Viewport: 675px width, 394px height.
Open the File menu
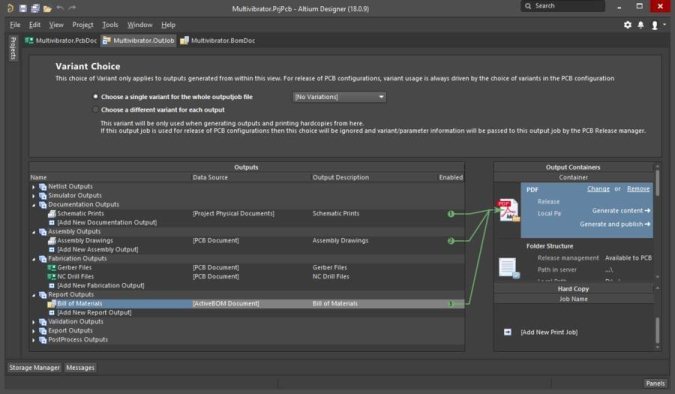tap(15, 25)
